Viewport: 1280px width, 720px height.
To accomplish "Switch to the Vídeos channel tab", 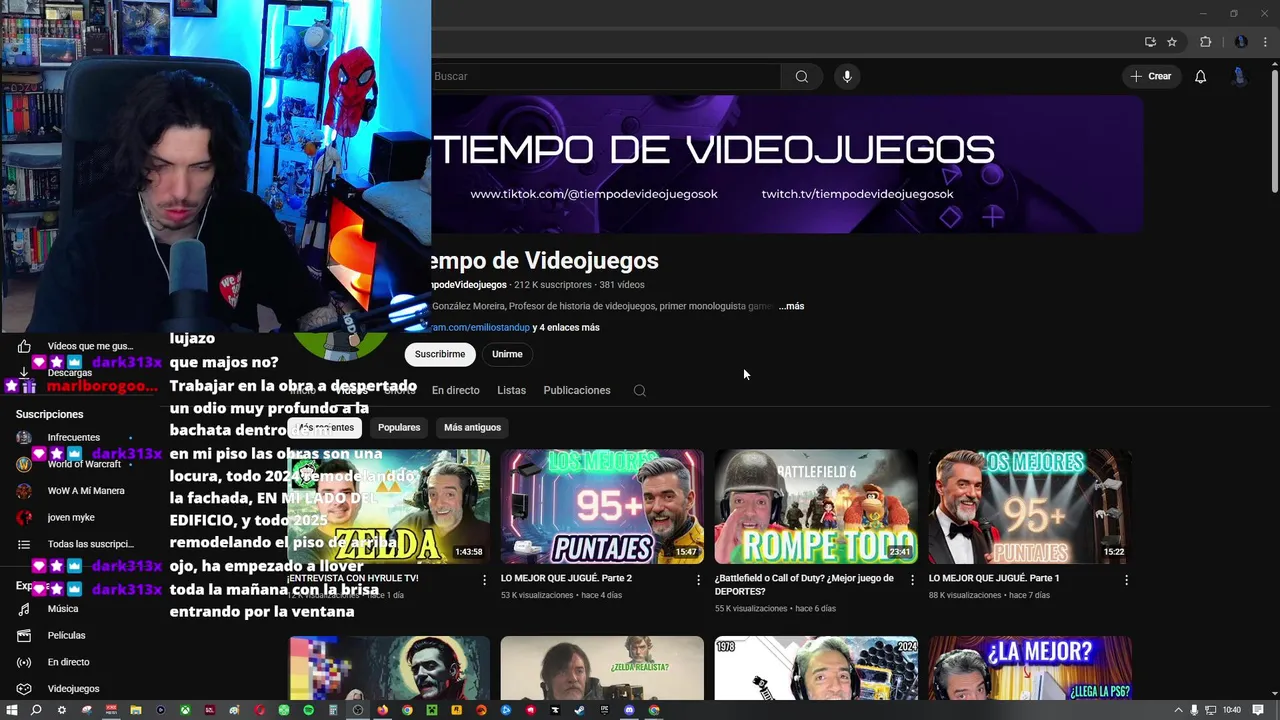I will (x=352, y=390).
